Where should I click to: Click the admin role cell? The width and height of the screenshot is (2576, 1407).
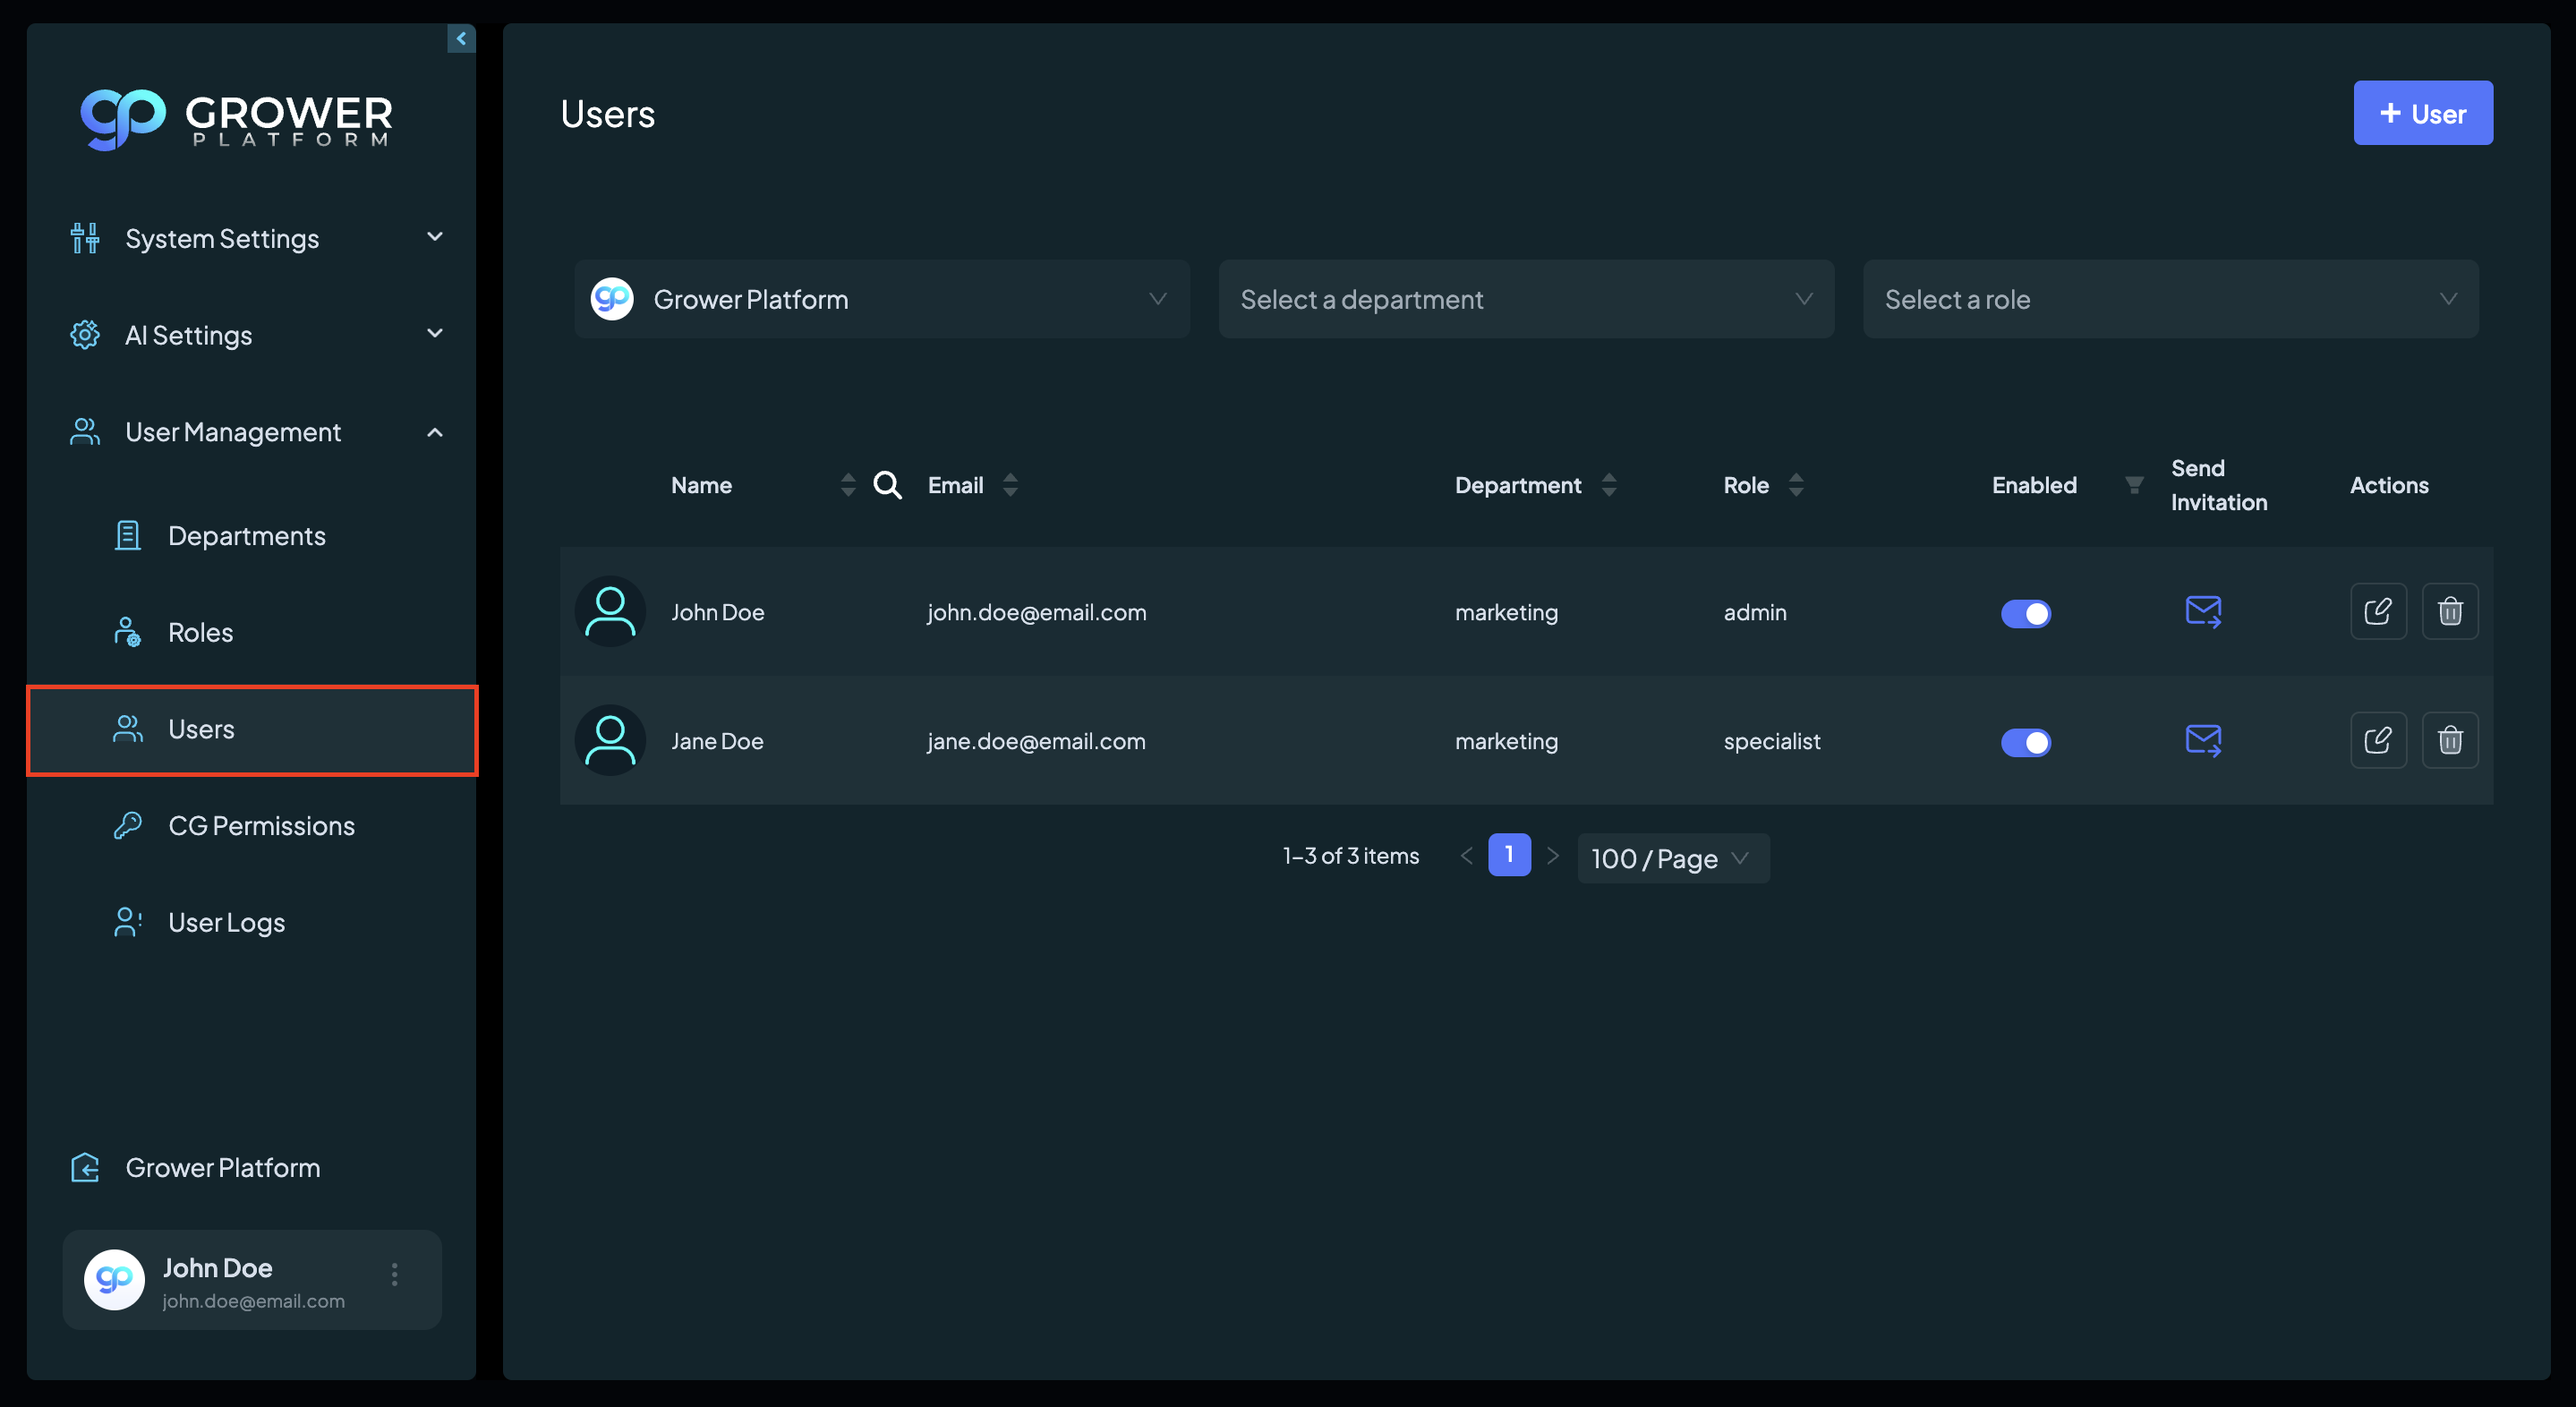[1754, 612]
